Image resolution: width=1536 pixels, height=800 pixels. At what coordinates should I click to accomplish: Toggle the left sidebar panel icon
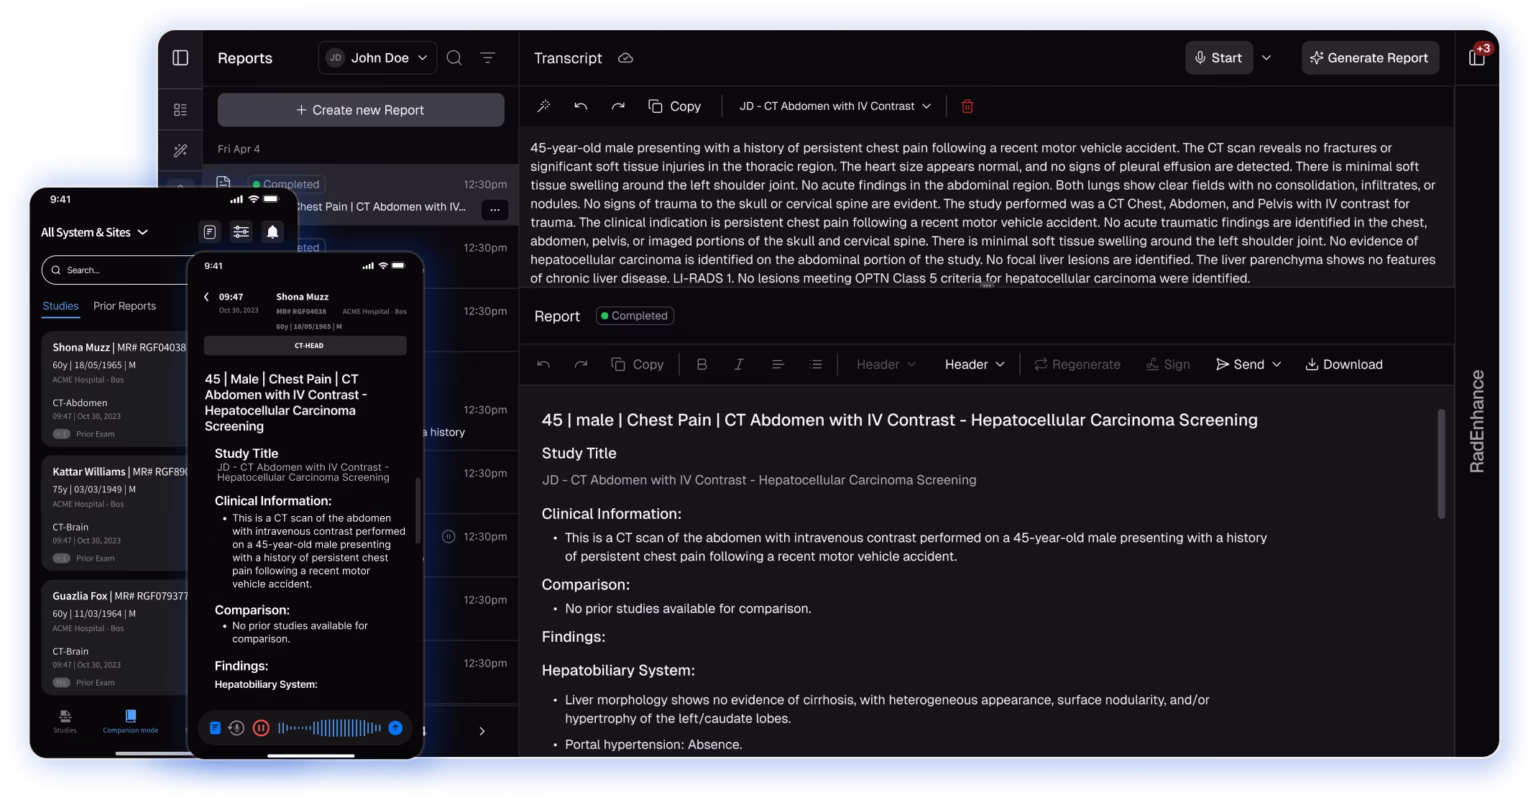180,58
